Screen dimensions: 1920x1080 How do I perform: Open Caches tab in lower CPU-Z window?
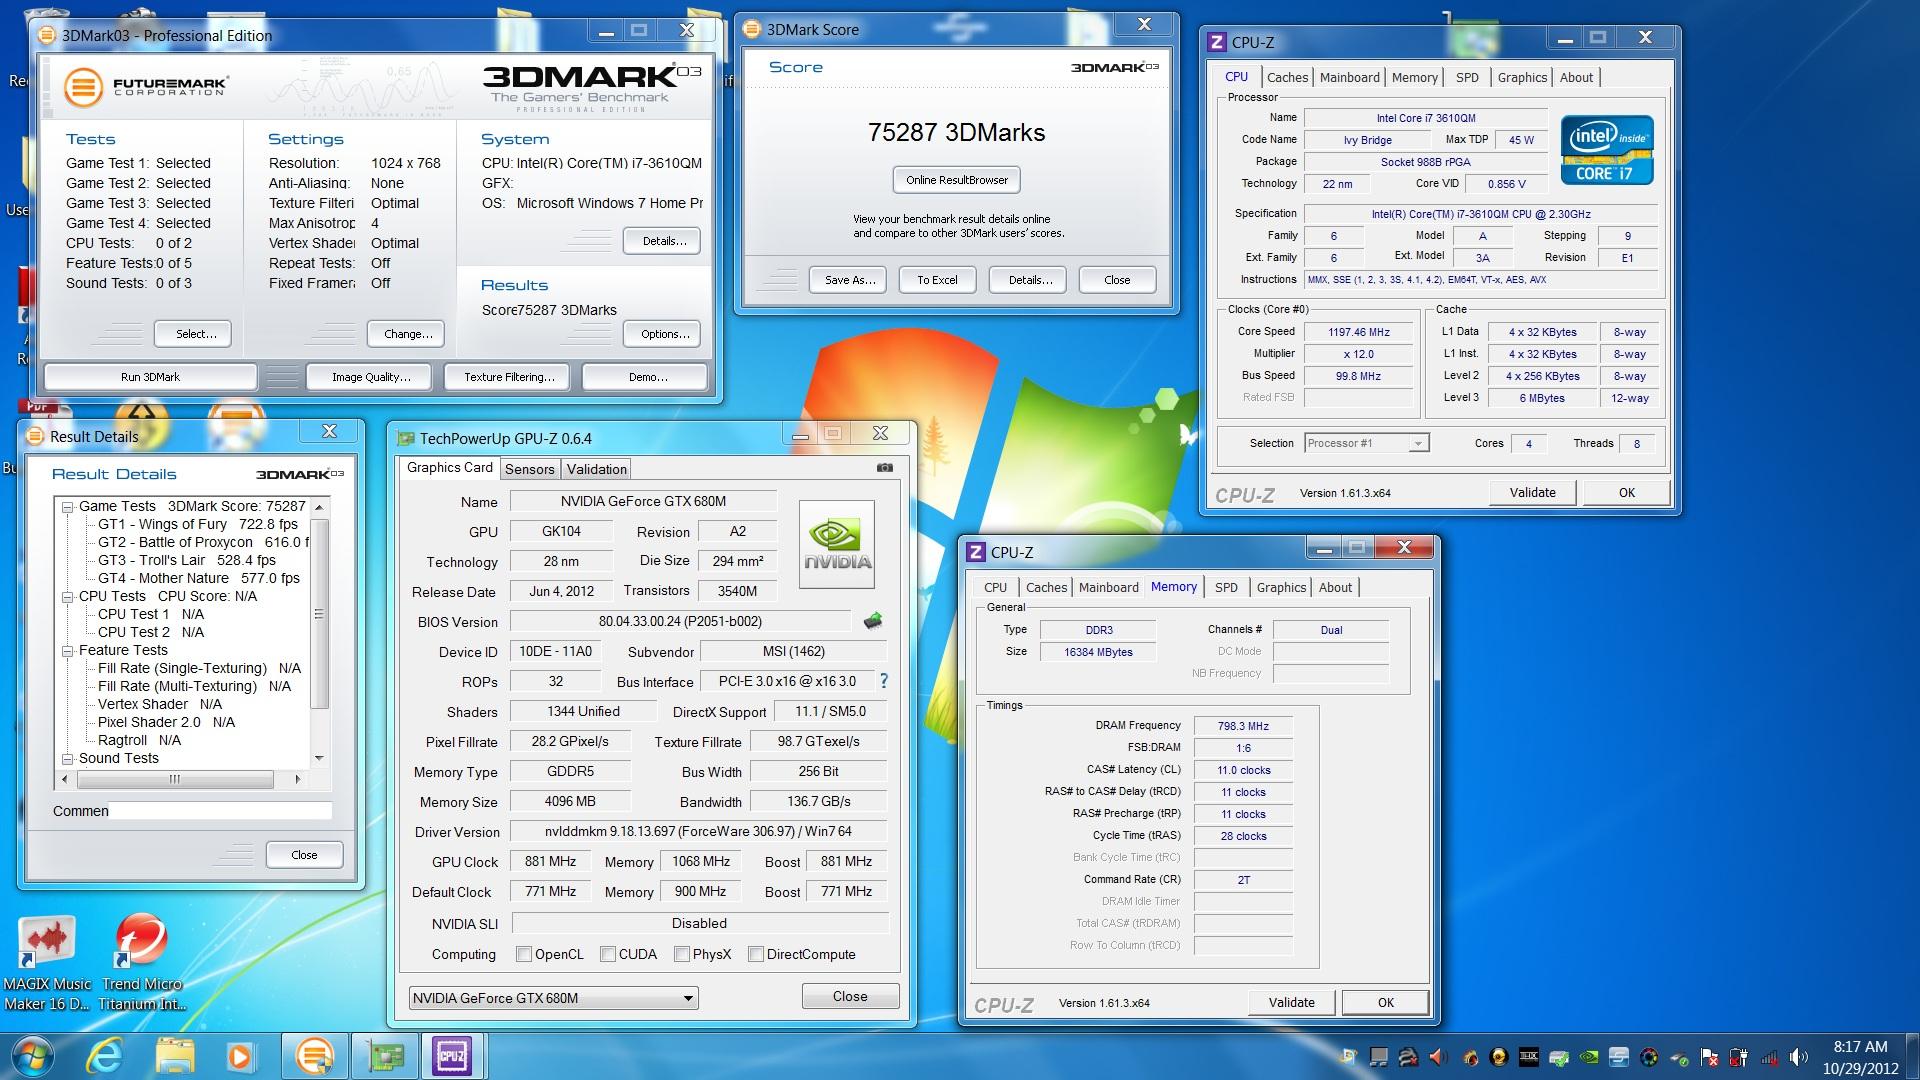1046,587
